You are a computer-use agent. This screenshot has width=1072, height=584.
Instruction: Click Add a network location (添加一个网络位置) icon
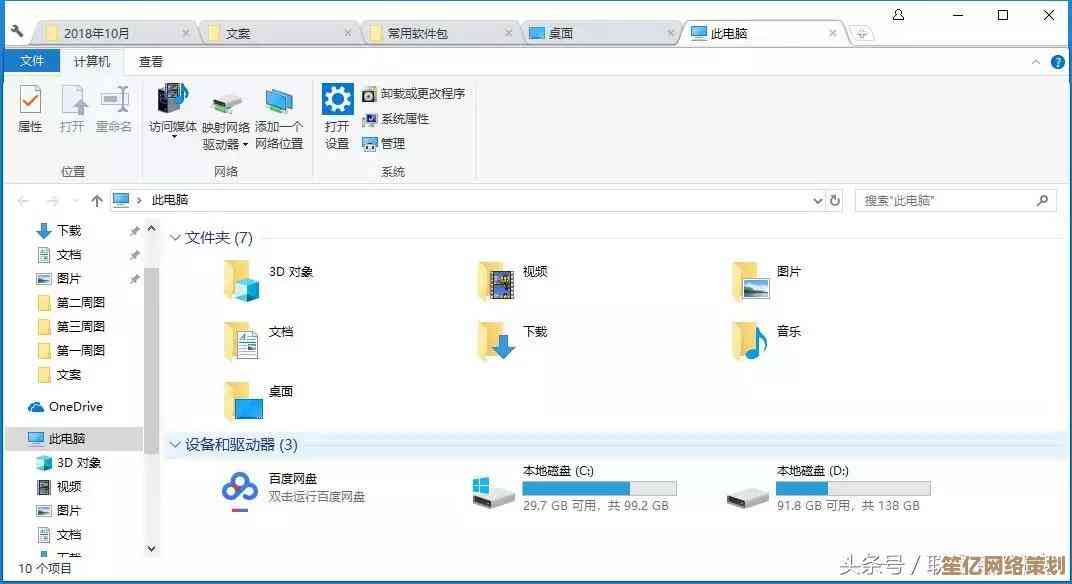coord(279,102)
